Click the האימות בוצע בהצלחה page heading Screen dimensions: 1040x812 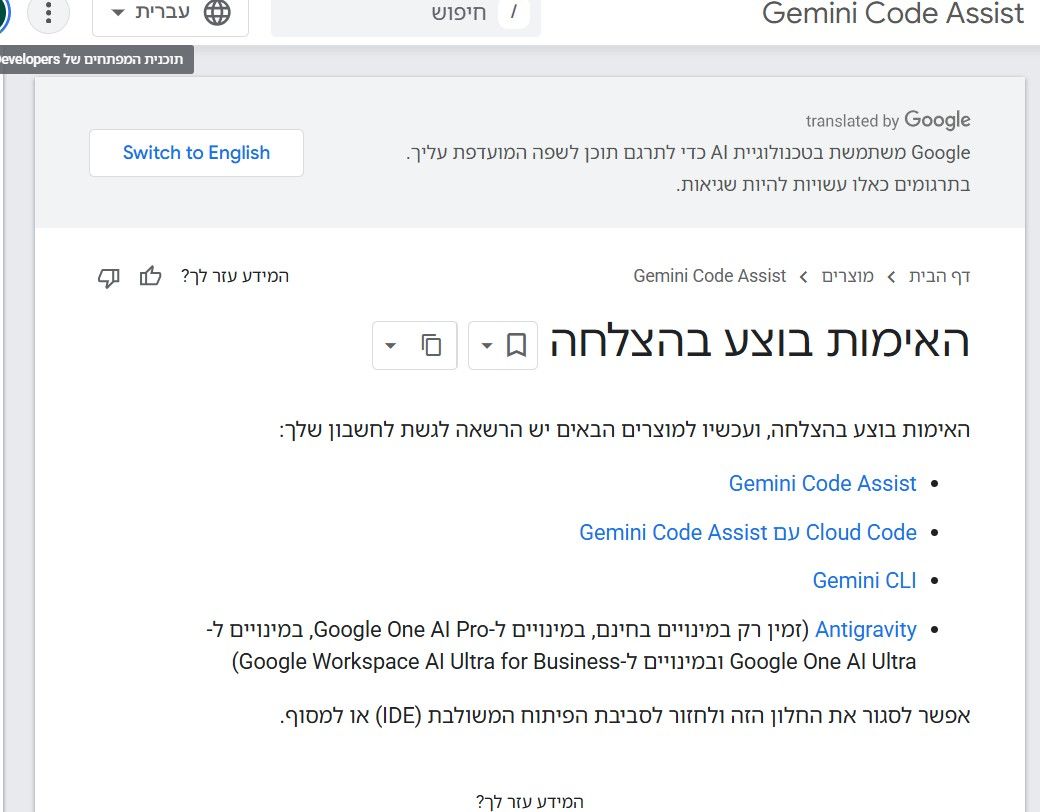tap(760, 342)
